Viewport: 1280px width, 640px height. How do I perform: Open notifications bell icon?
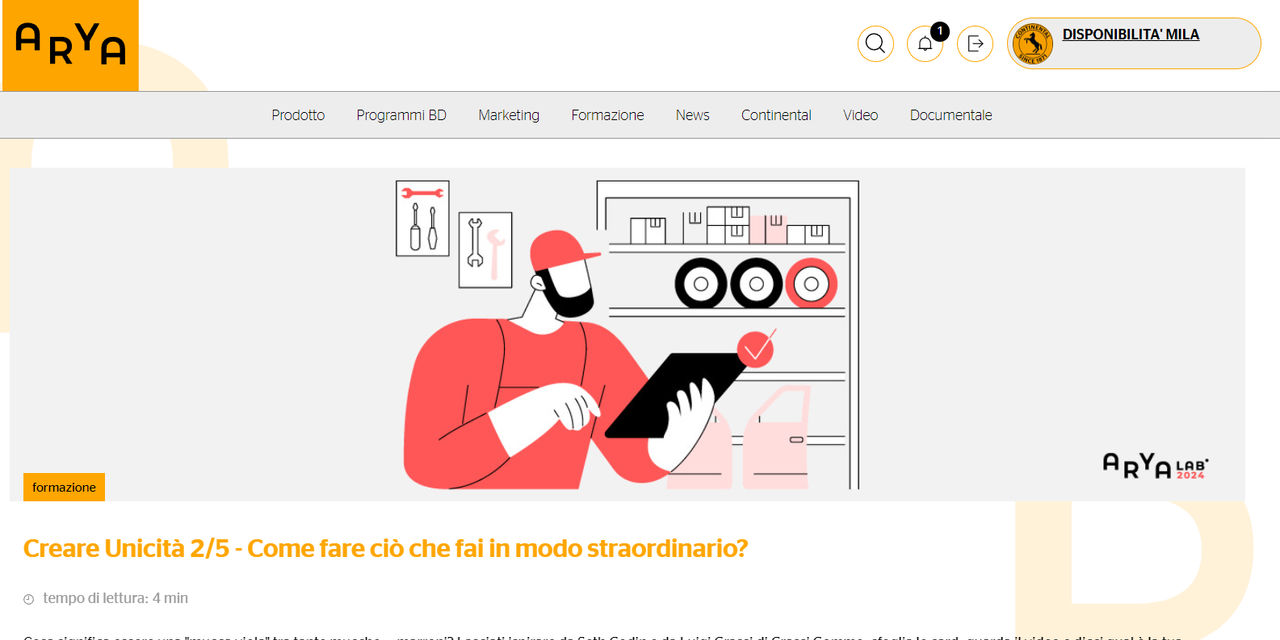coord(925,44)
